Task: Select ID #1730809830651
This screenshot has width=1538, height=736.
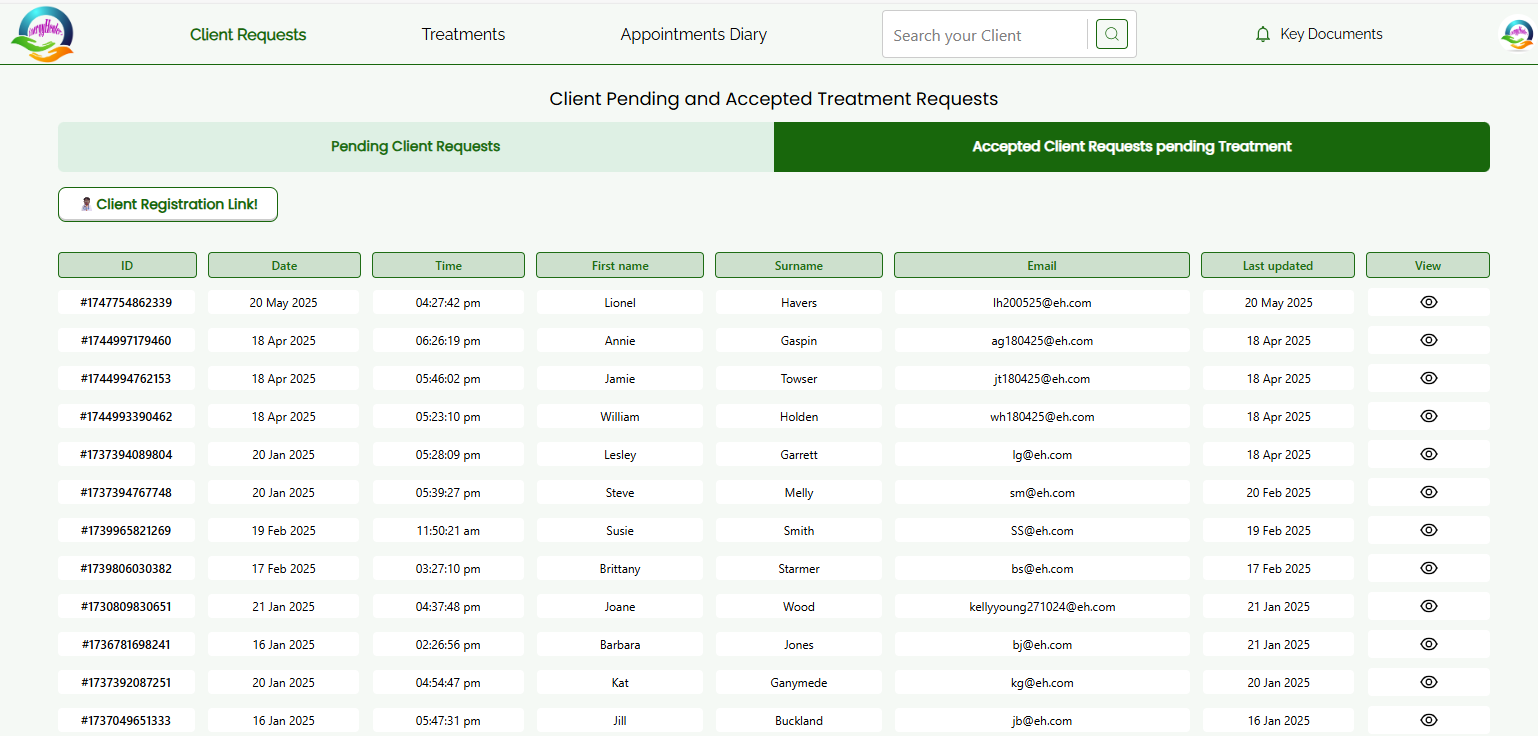Action: pyautogui.click(x=126, y=607)
